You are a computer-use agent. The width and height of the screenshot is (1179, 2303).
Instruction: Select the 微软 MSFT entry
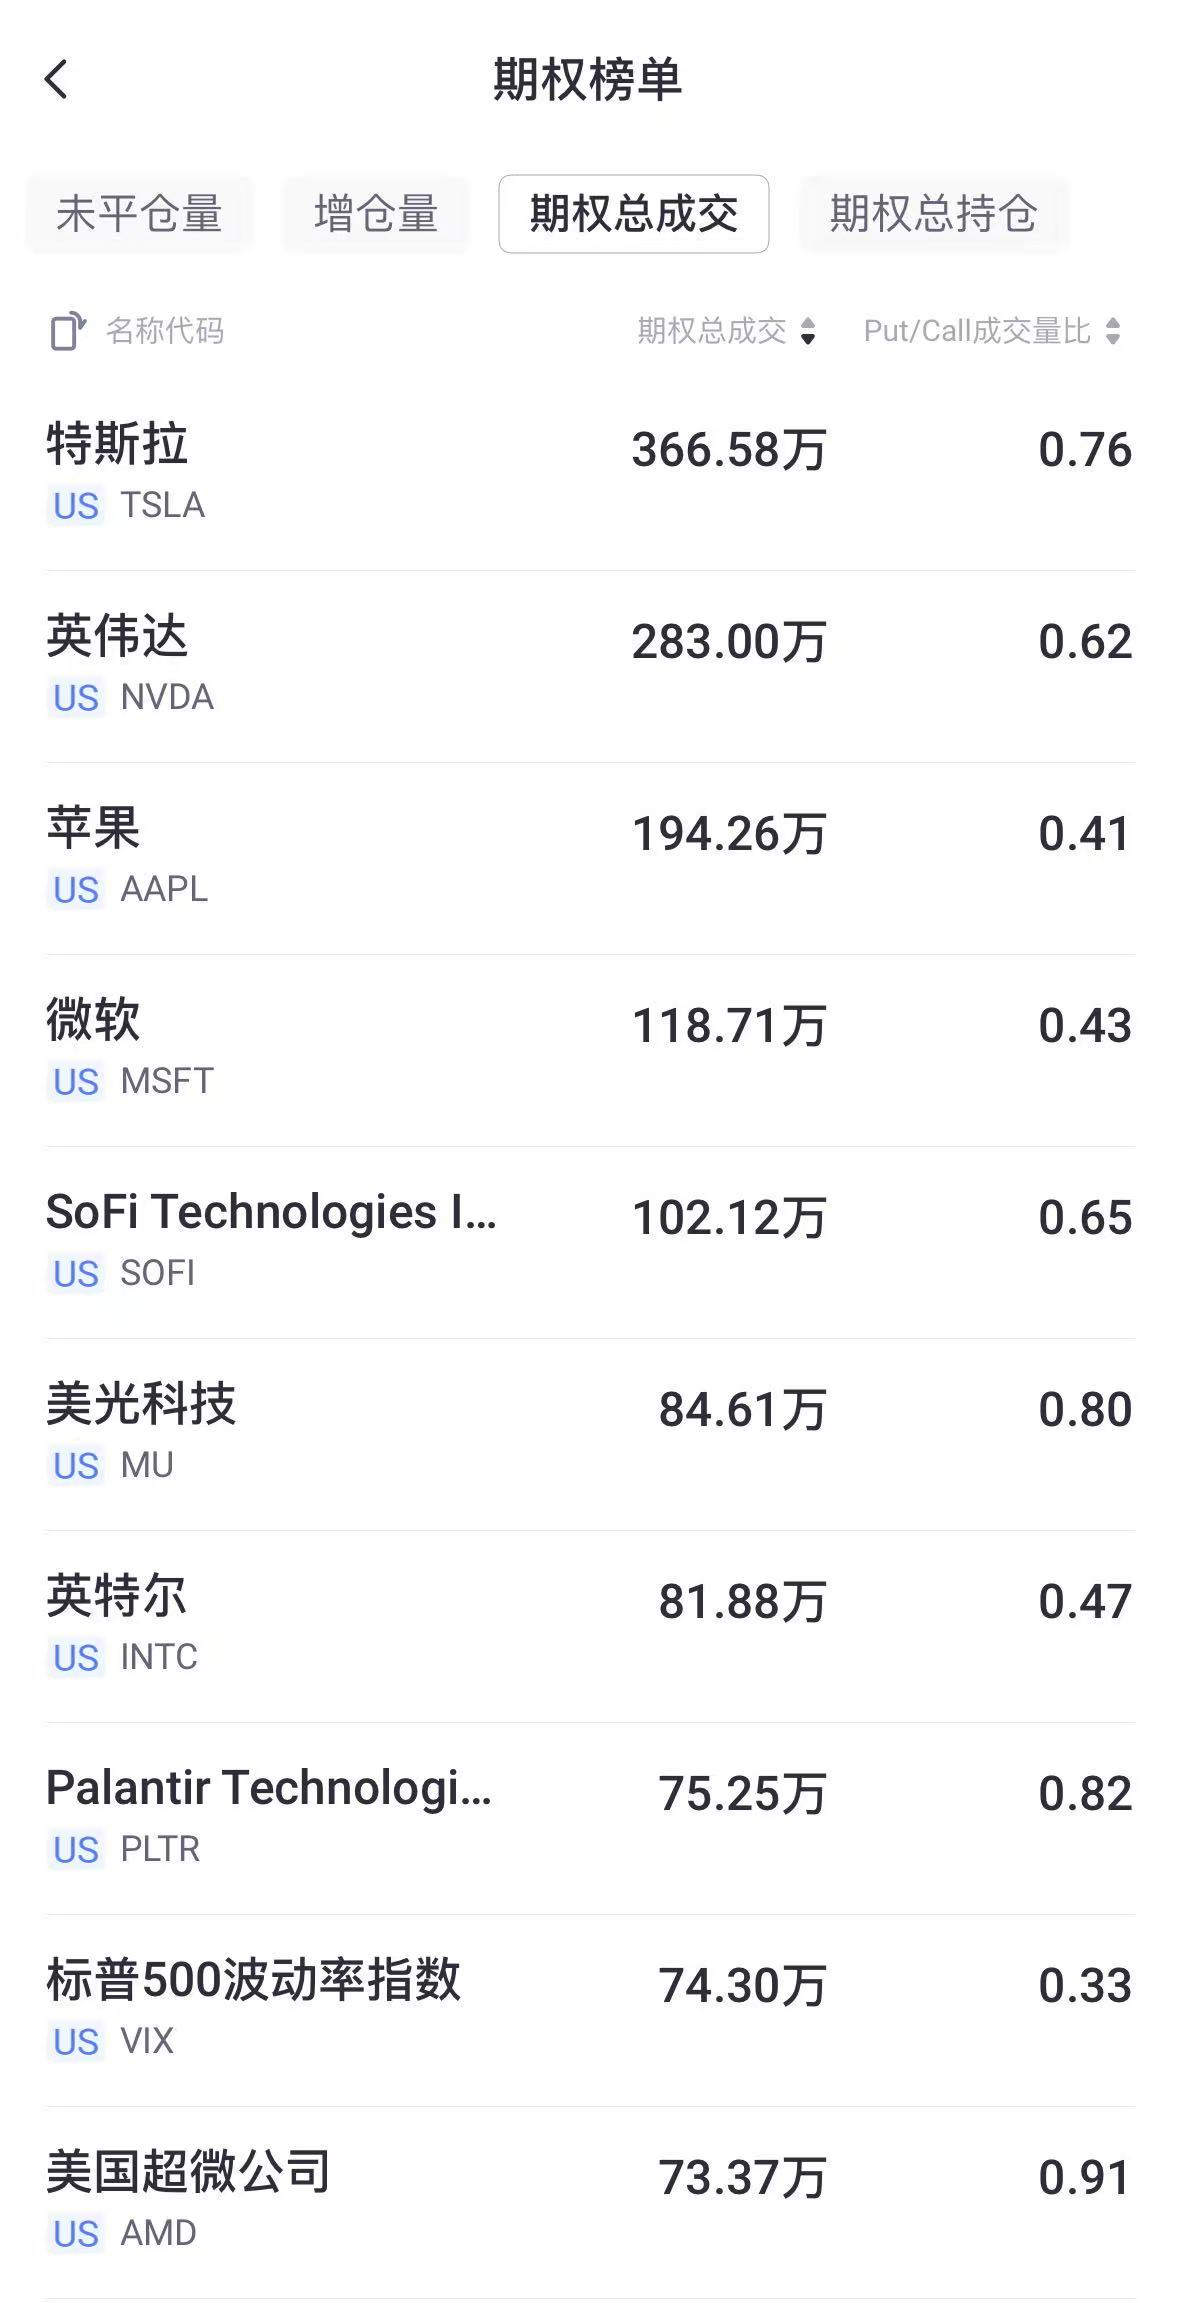(x=589, y=1049)
